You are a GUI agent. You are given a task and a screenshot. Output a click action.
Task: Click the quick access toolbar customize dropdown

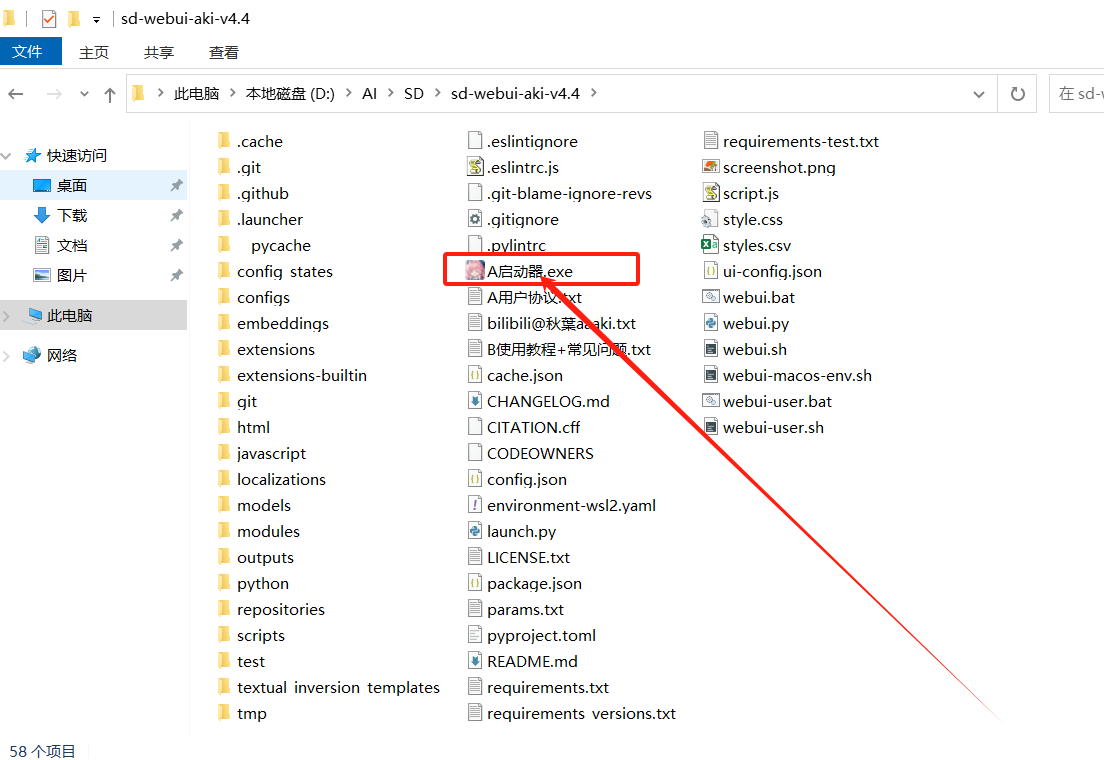96,20
